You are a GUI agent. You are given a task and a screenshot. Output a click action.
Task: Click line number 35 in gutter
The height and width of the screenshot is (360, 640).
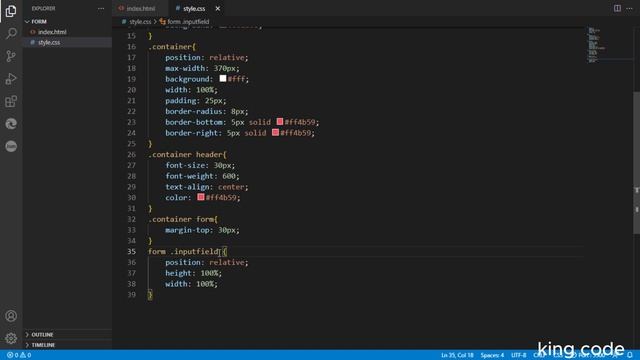131,251
